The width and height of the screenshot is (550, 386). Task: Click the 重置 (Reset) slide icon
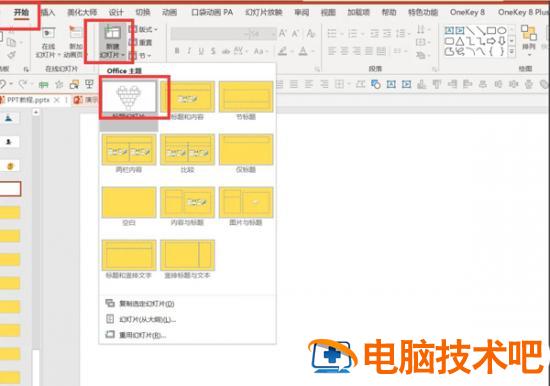[133, 42]
